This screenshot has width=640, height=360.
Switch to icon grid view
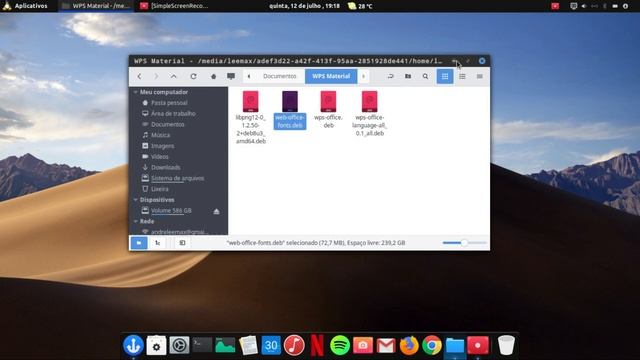(x=445, y=76)
